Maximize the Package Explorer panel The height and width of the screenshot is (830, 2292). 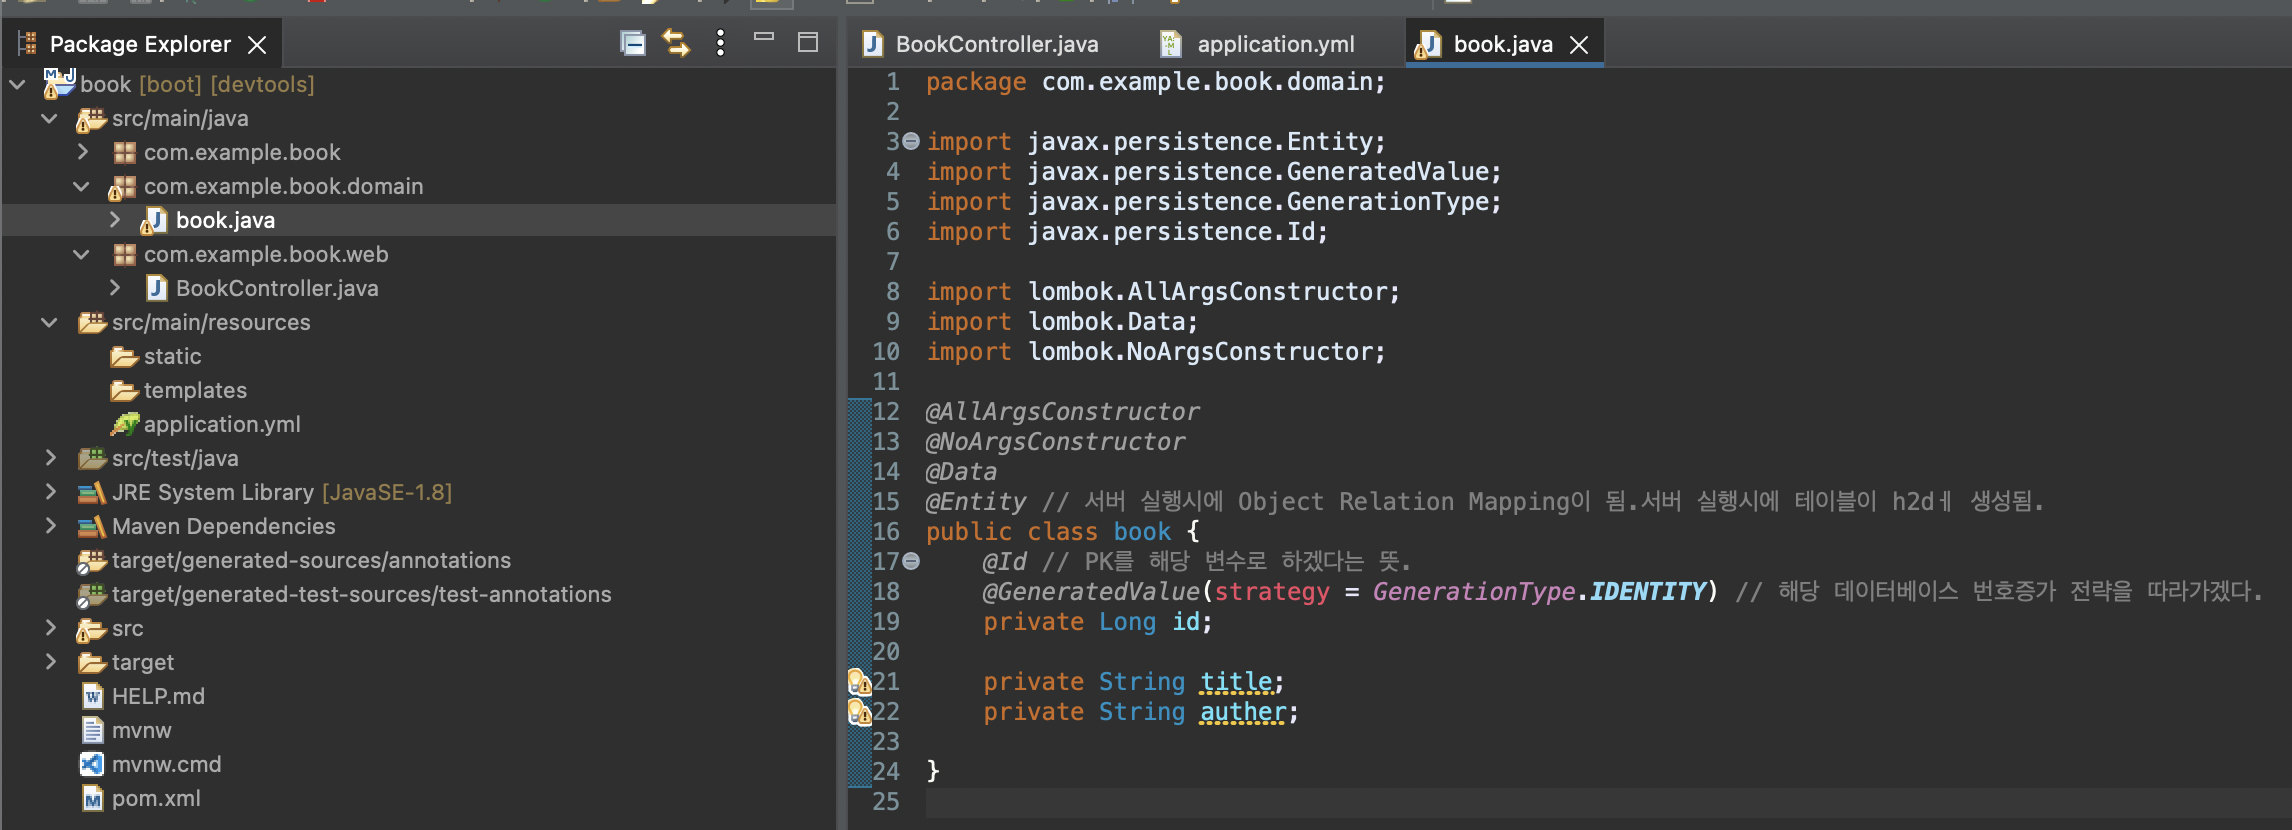(808, 42)
